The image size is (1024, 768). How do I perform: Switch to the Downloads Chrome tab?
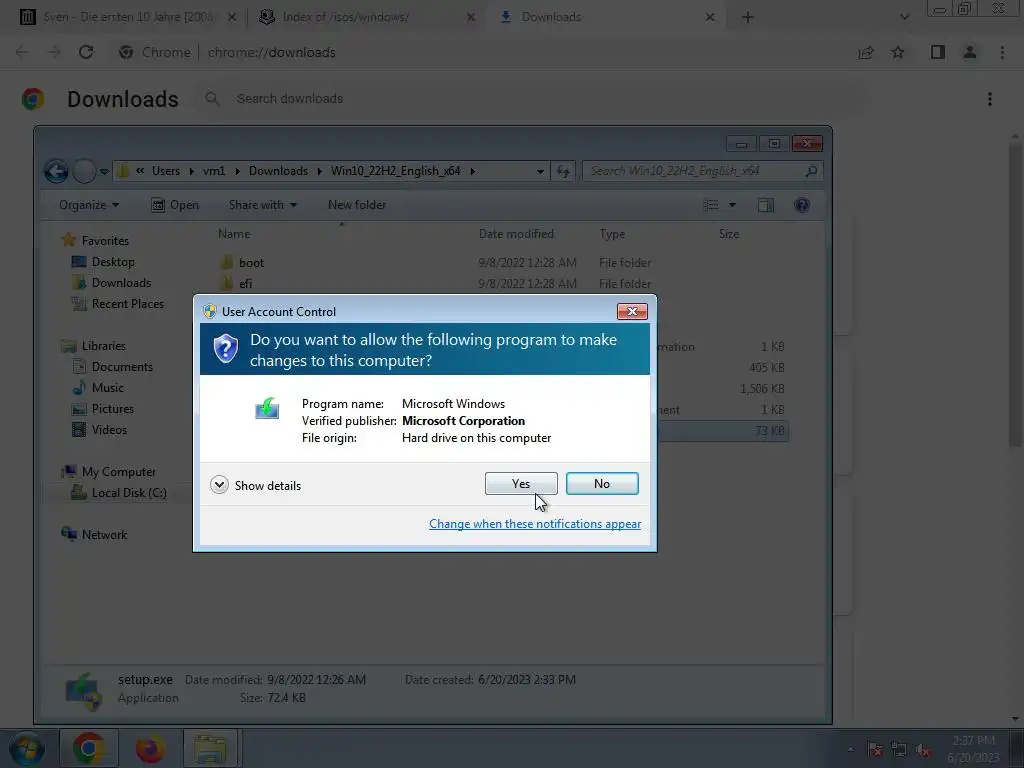pos(605,17)
